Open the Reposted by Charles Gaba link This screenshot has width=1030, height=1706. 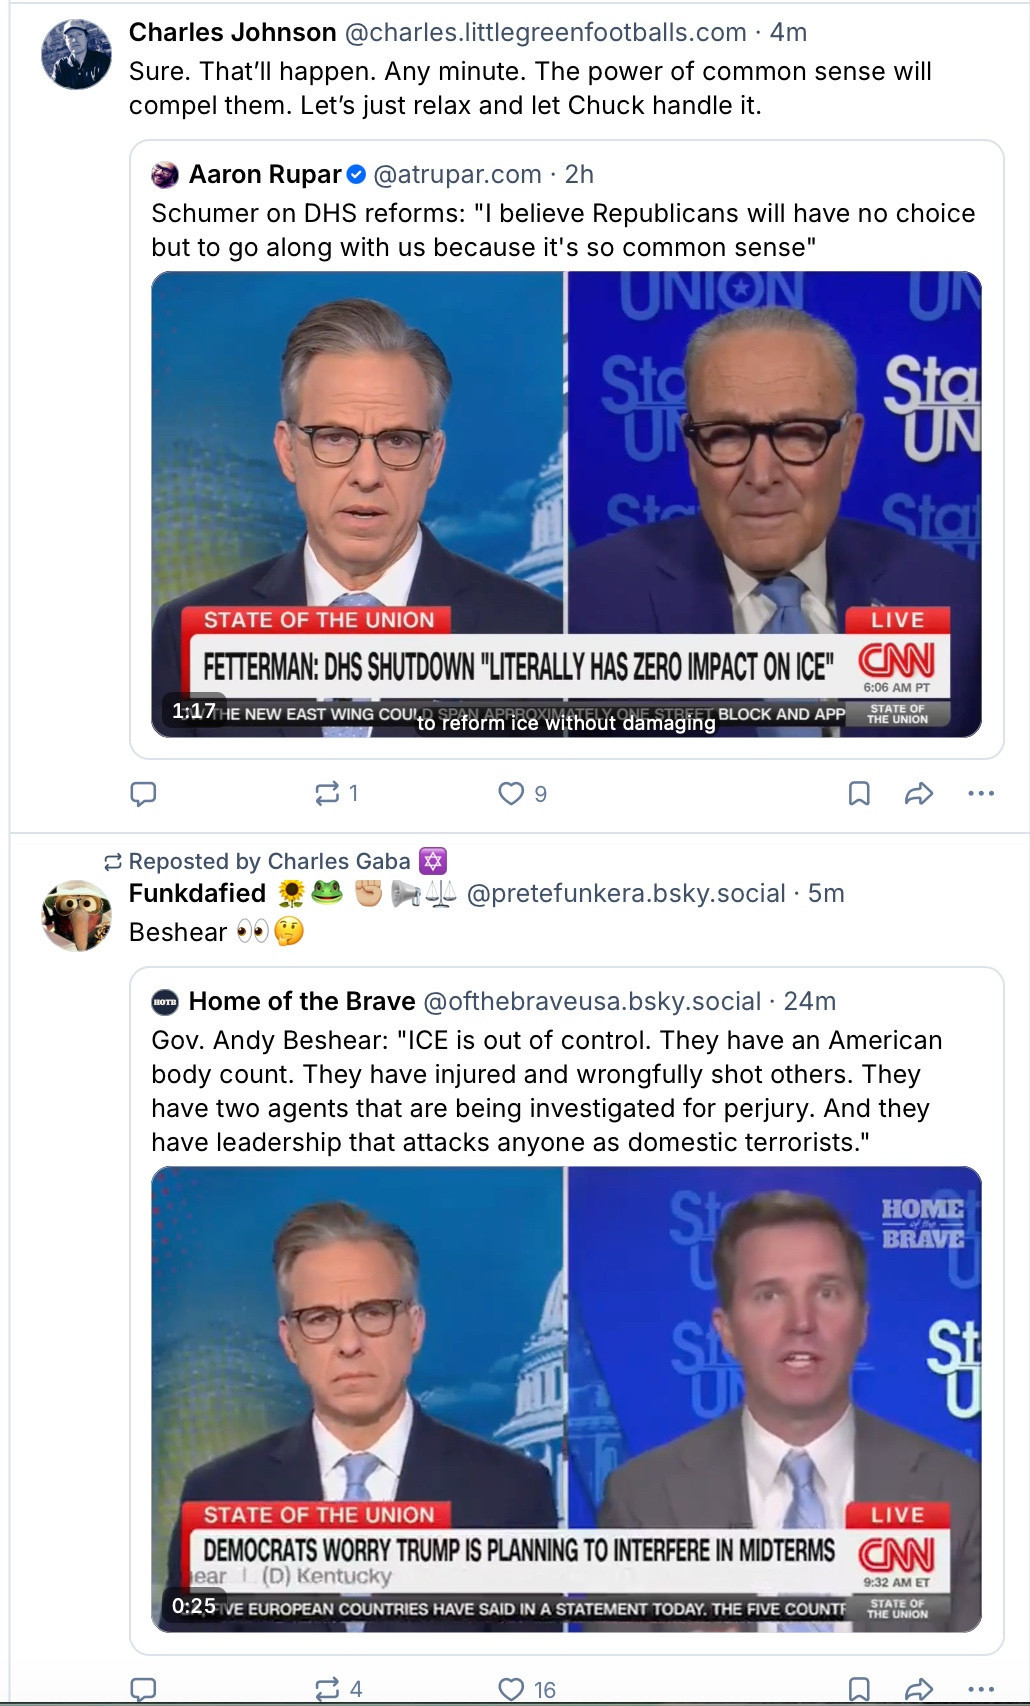coord(269,861)
